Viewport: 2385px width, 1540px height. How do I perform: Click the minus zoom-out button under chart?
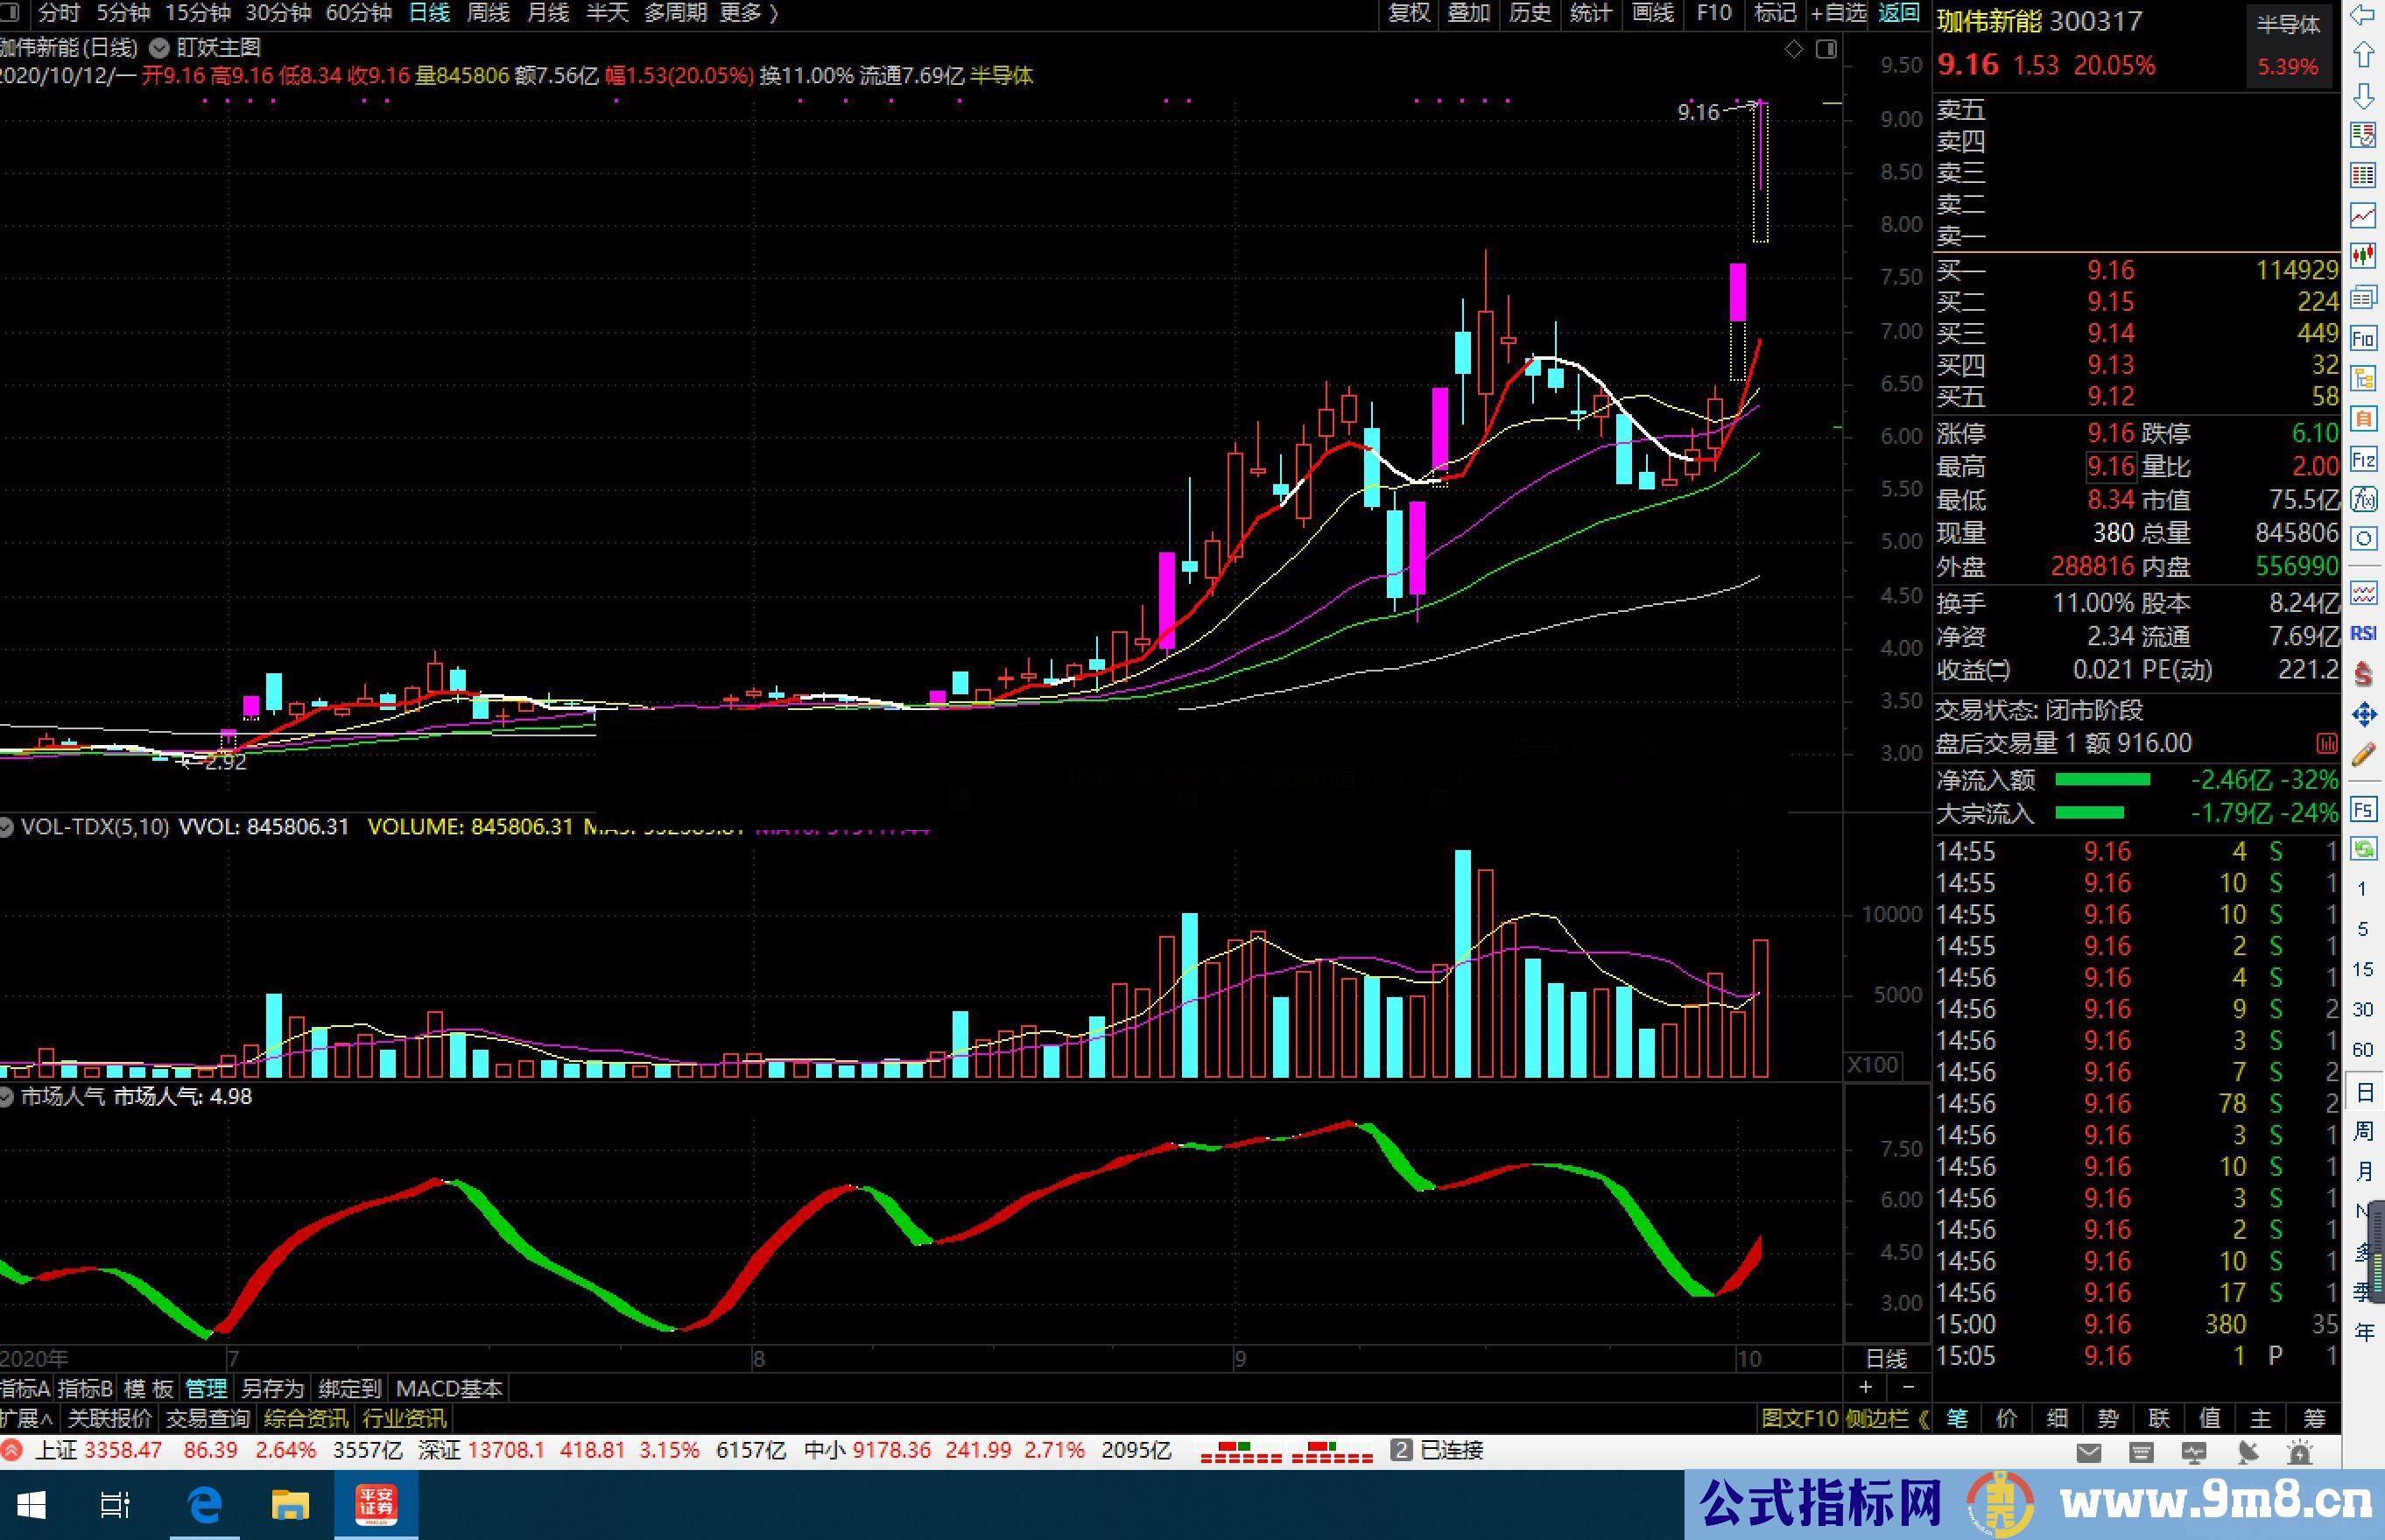[1908, 1387]
